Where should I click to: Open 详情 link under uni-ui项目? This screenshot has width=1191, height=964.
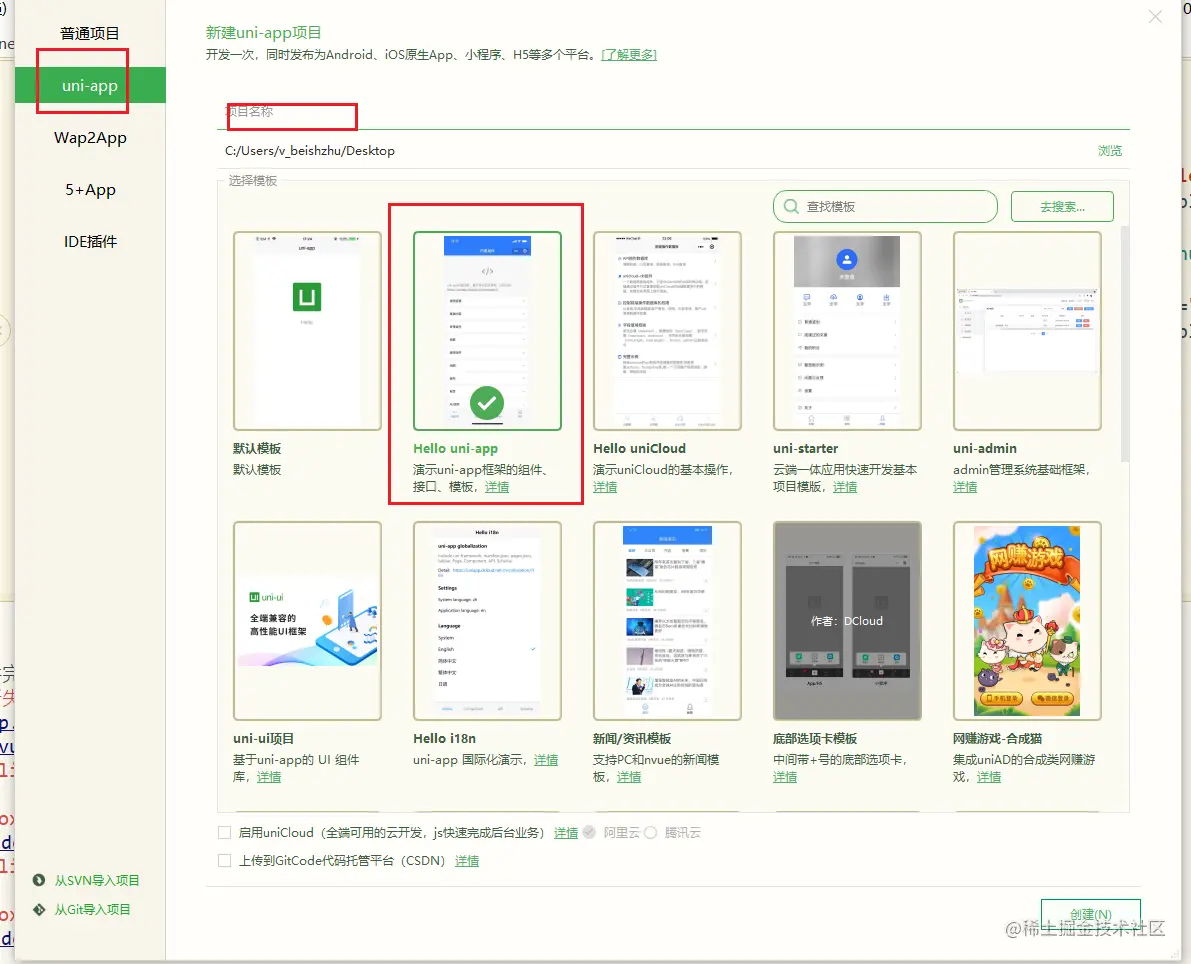(269, 777)
